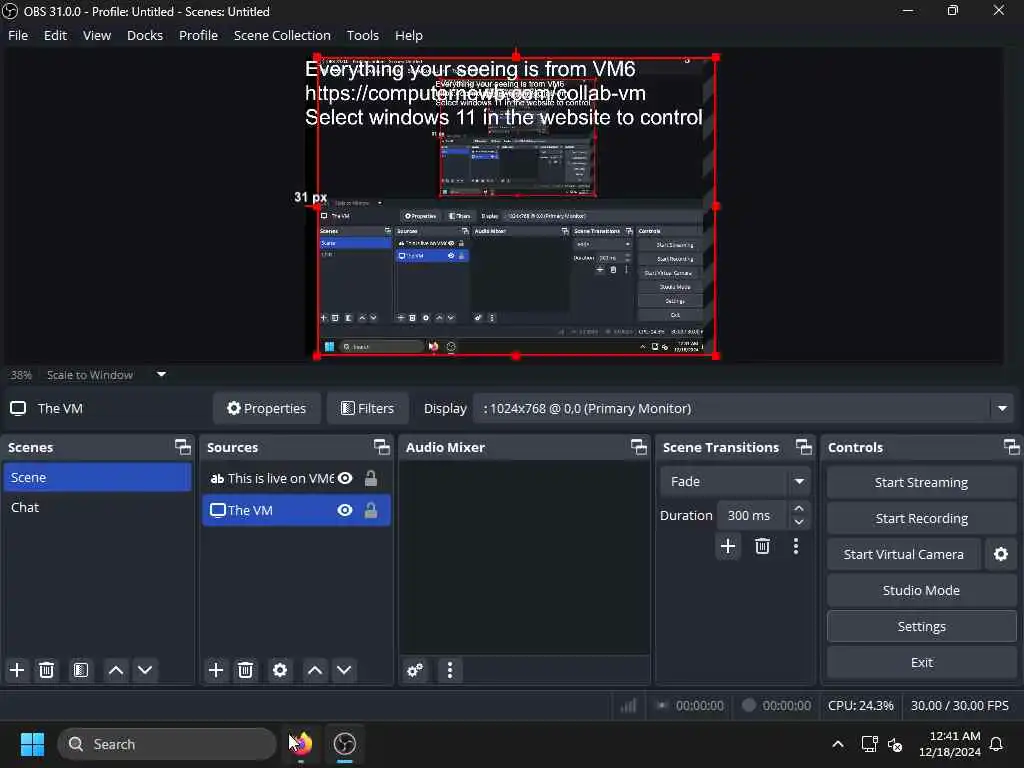The width and height of the screenshot is (1024, 768).
Task: Click OBS Studio taskbar icon
Action: tap(344, 744)
